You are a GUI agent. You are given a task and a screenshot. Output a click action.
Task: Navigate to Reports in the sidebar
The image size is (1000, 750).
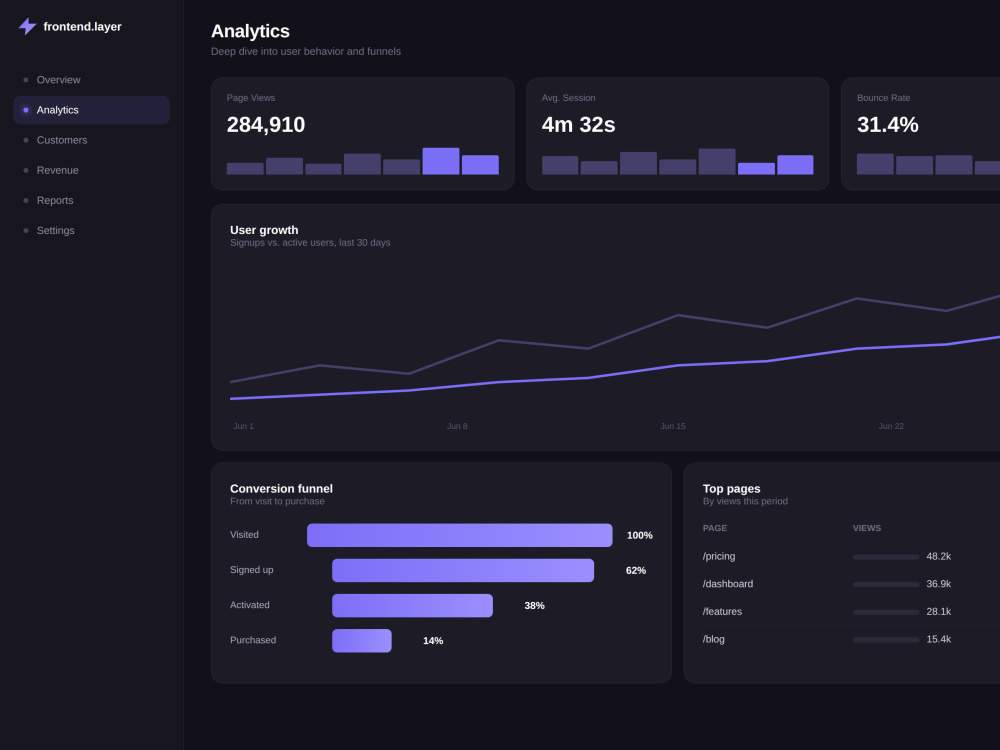[x=91, y=200]
